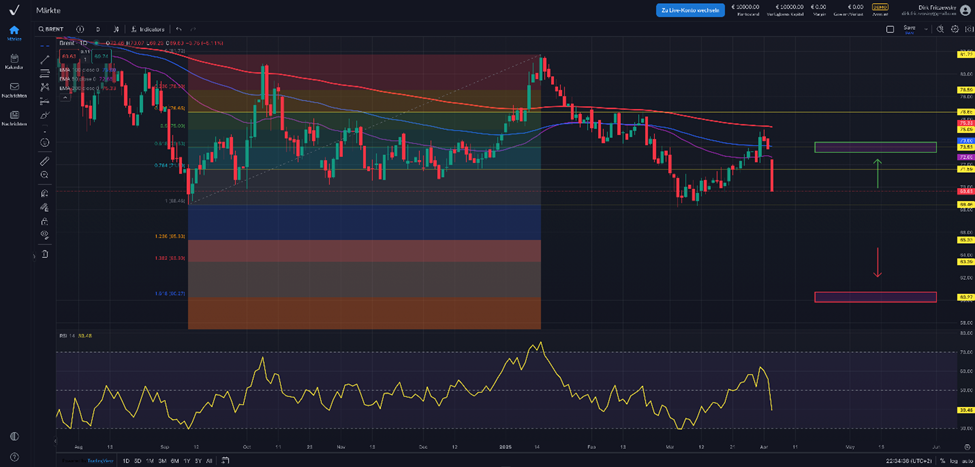Viewport: 975px width, 467px height.
Task: Open the Märkte home icon in sidebar
Action: coord(14,30)
